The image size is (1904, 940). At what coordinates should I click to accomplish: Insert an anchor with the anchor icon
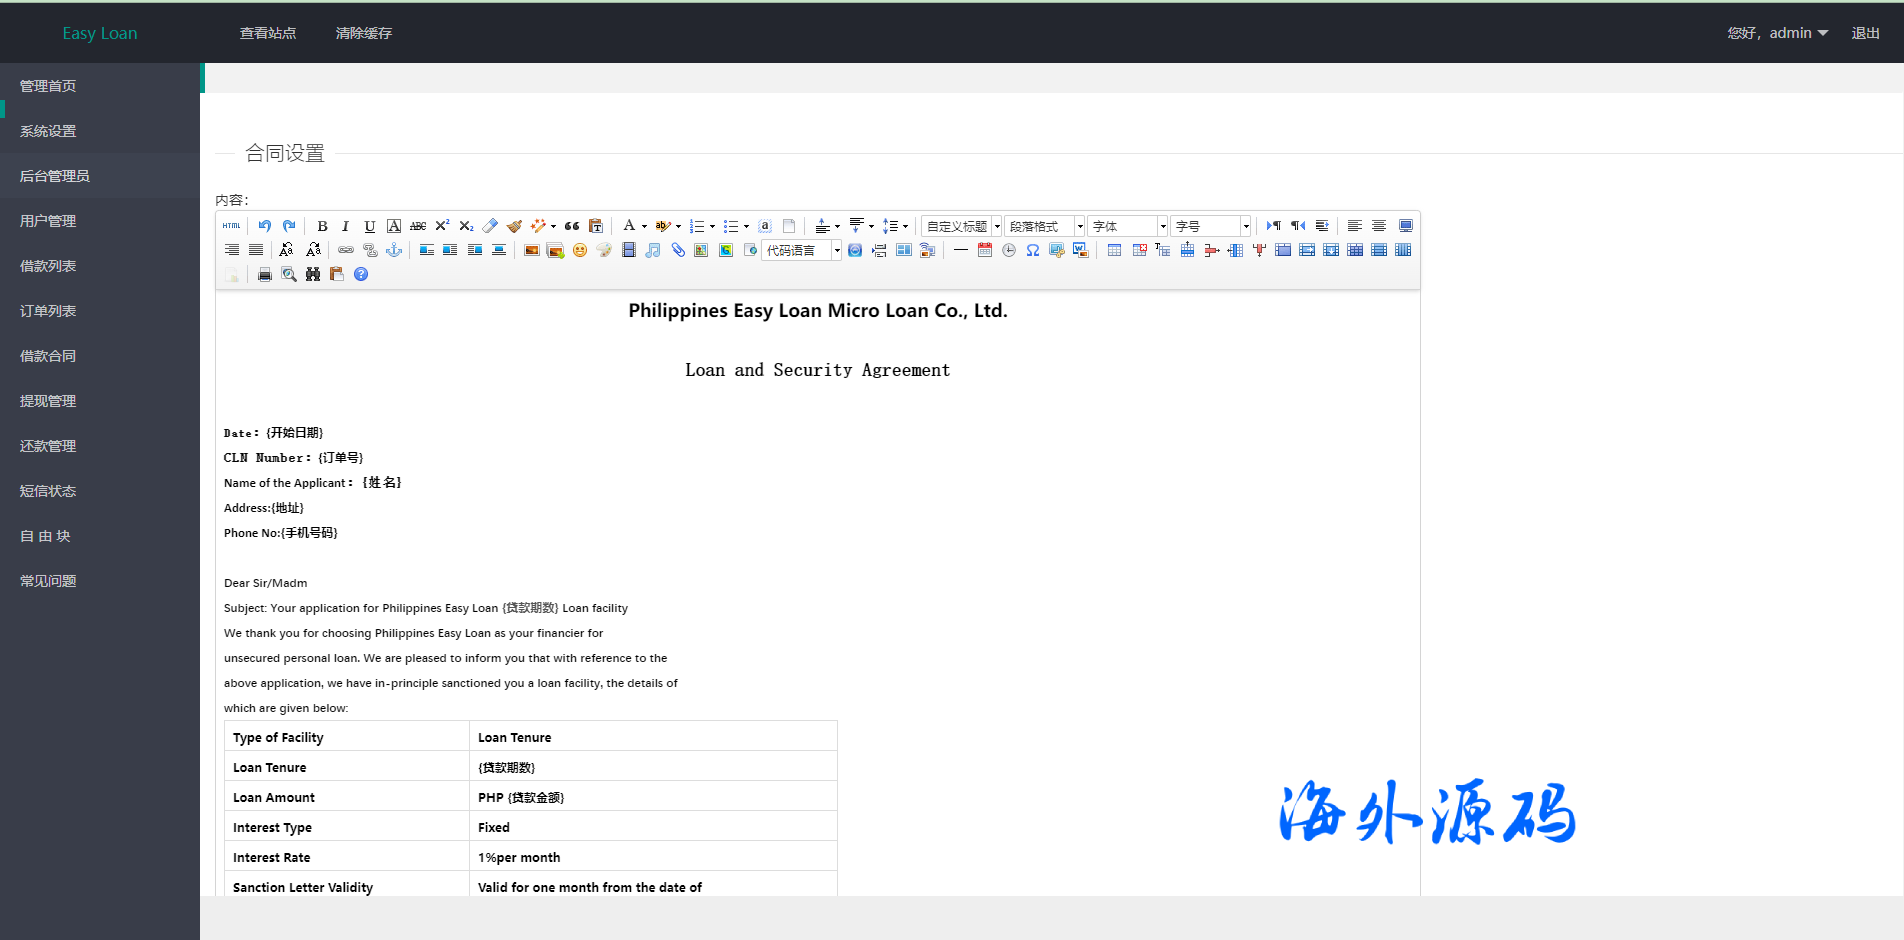pos(394,250)
